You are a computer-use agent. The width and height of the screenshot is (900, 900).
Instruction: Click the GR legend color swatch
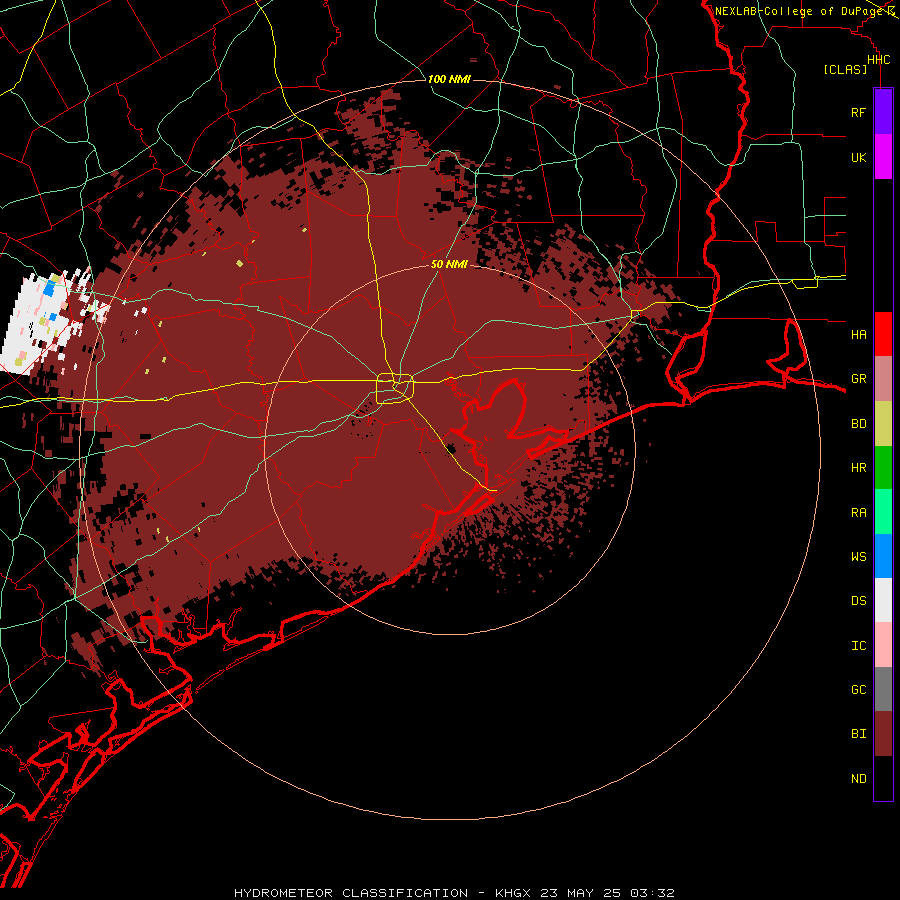883,379
